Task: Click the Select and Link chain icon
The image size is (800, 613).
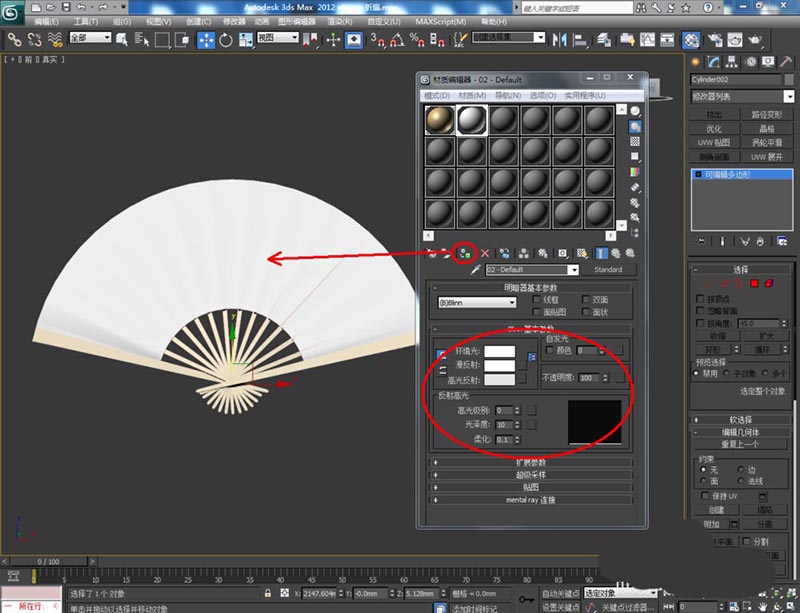Action: pyautogui.click(x=15, y=40)
